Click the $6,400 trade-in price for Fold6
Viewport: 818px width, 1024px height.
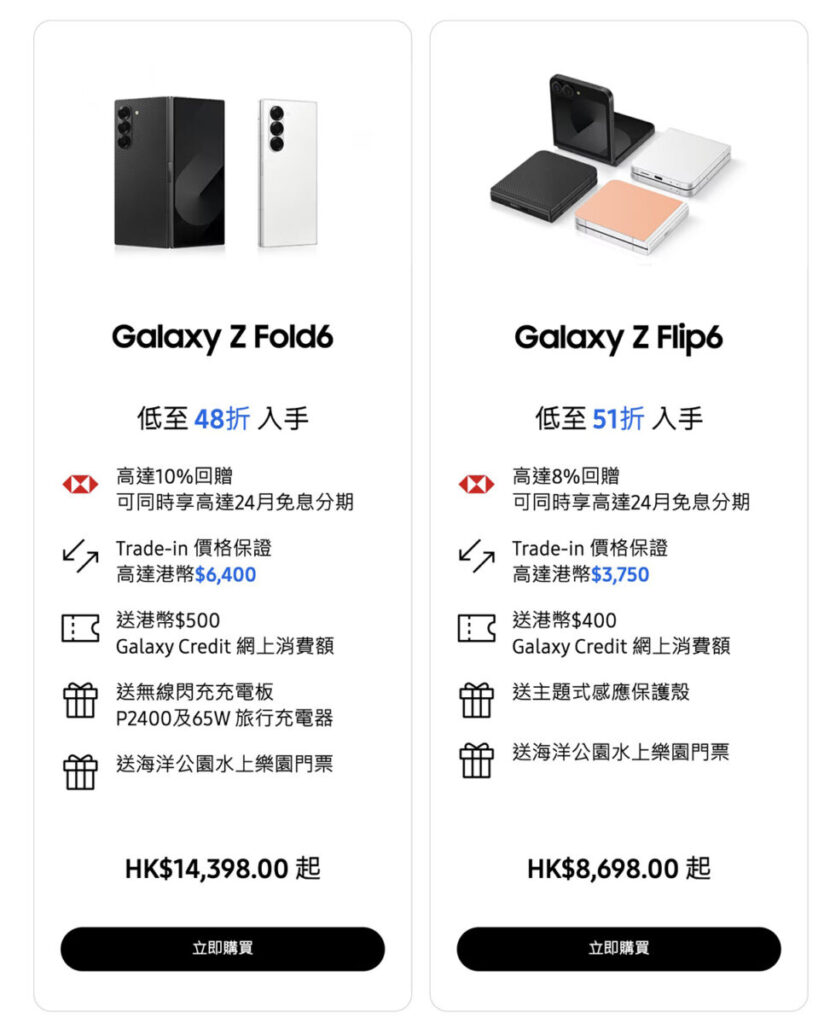[226, 575]
